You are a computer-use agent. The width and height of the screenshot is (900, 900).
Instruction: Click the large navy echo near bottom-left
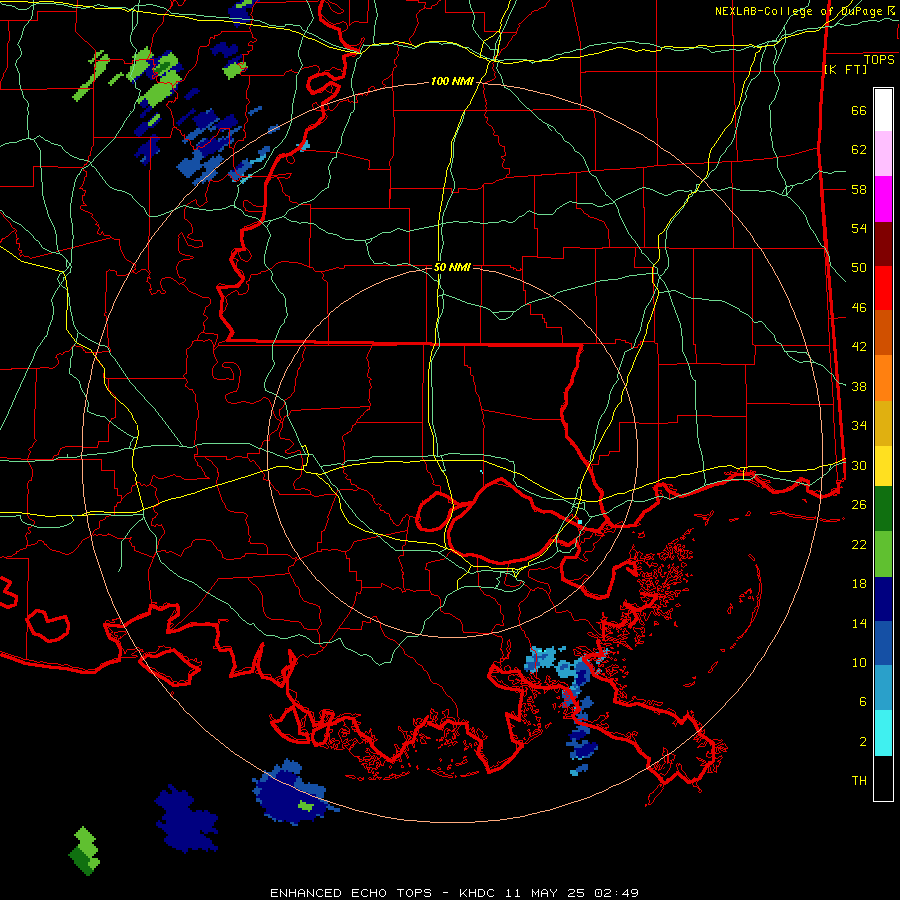pyautogui.click(x=187, y=820)
